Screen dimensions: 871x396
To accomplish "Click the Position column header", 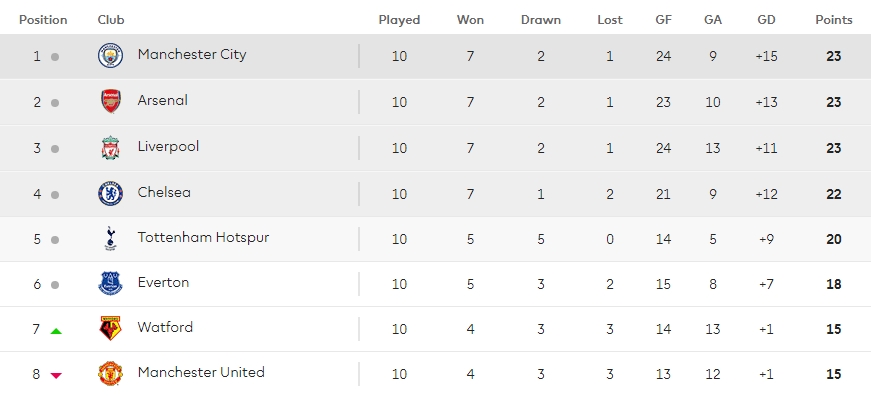I will [x=43, y=20].
